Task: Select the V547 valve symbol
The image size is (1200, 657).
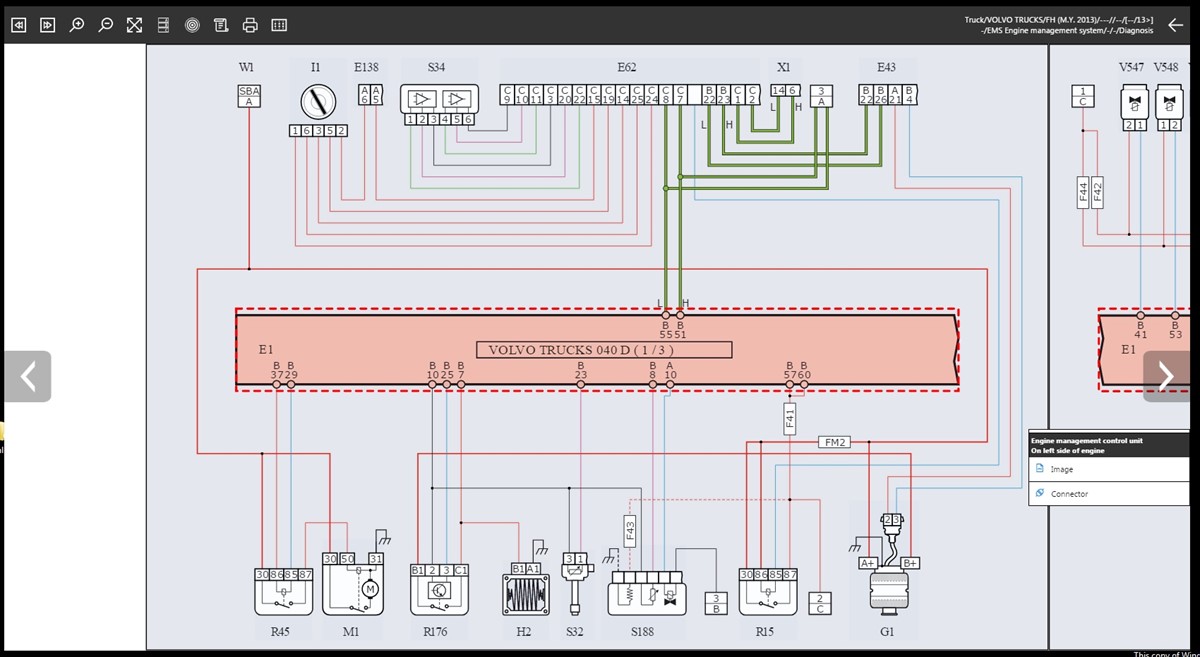Action: [x=1134, y=102]
